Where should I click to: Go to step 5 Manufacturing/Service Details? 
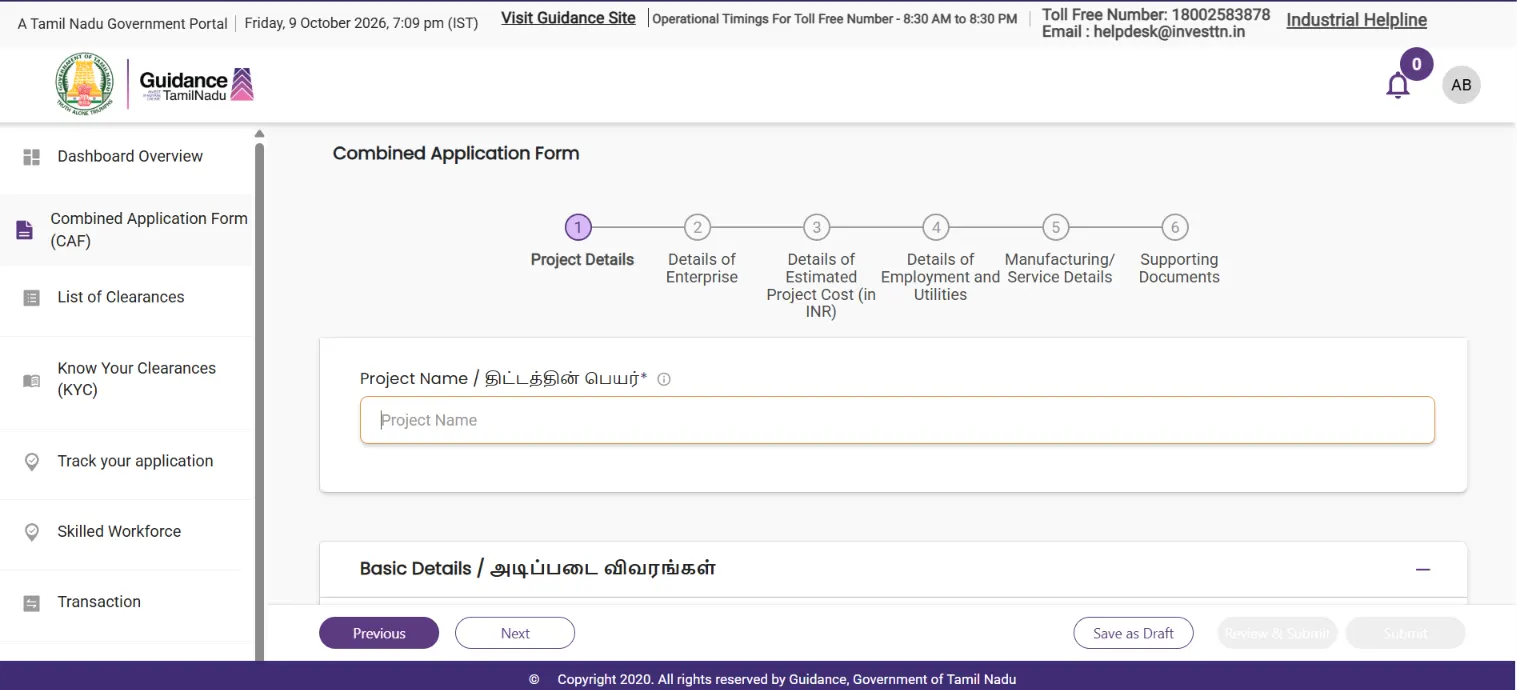pos(1055,228)
